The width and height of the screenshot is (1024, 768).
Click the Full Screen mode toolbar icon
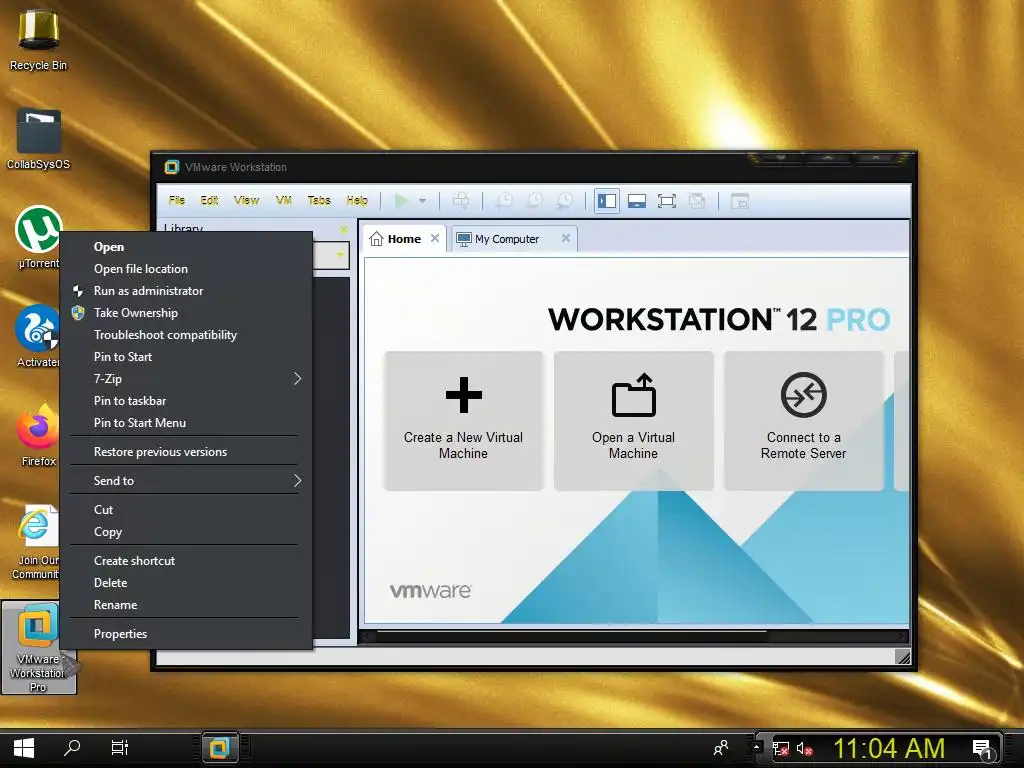point(667,200)
